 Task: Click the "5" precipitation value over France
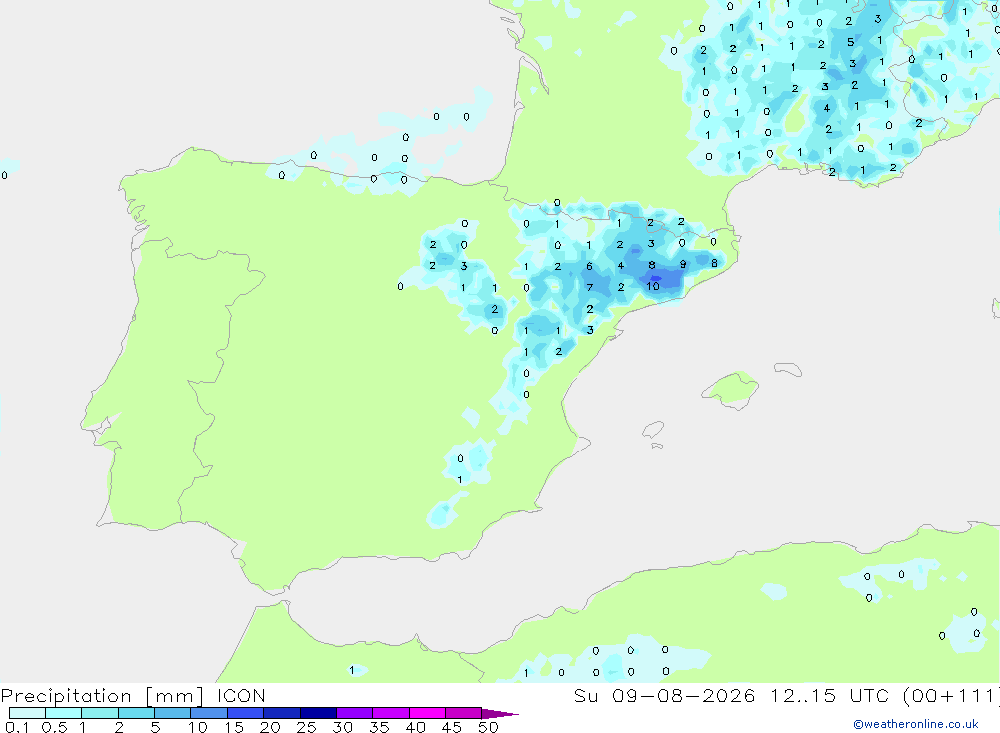coord(850,43)
